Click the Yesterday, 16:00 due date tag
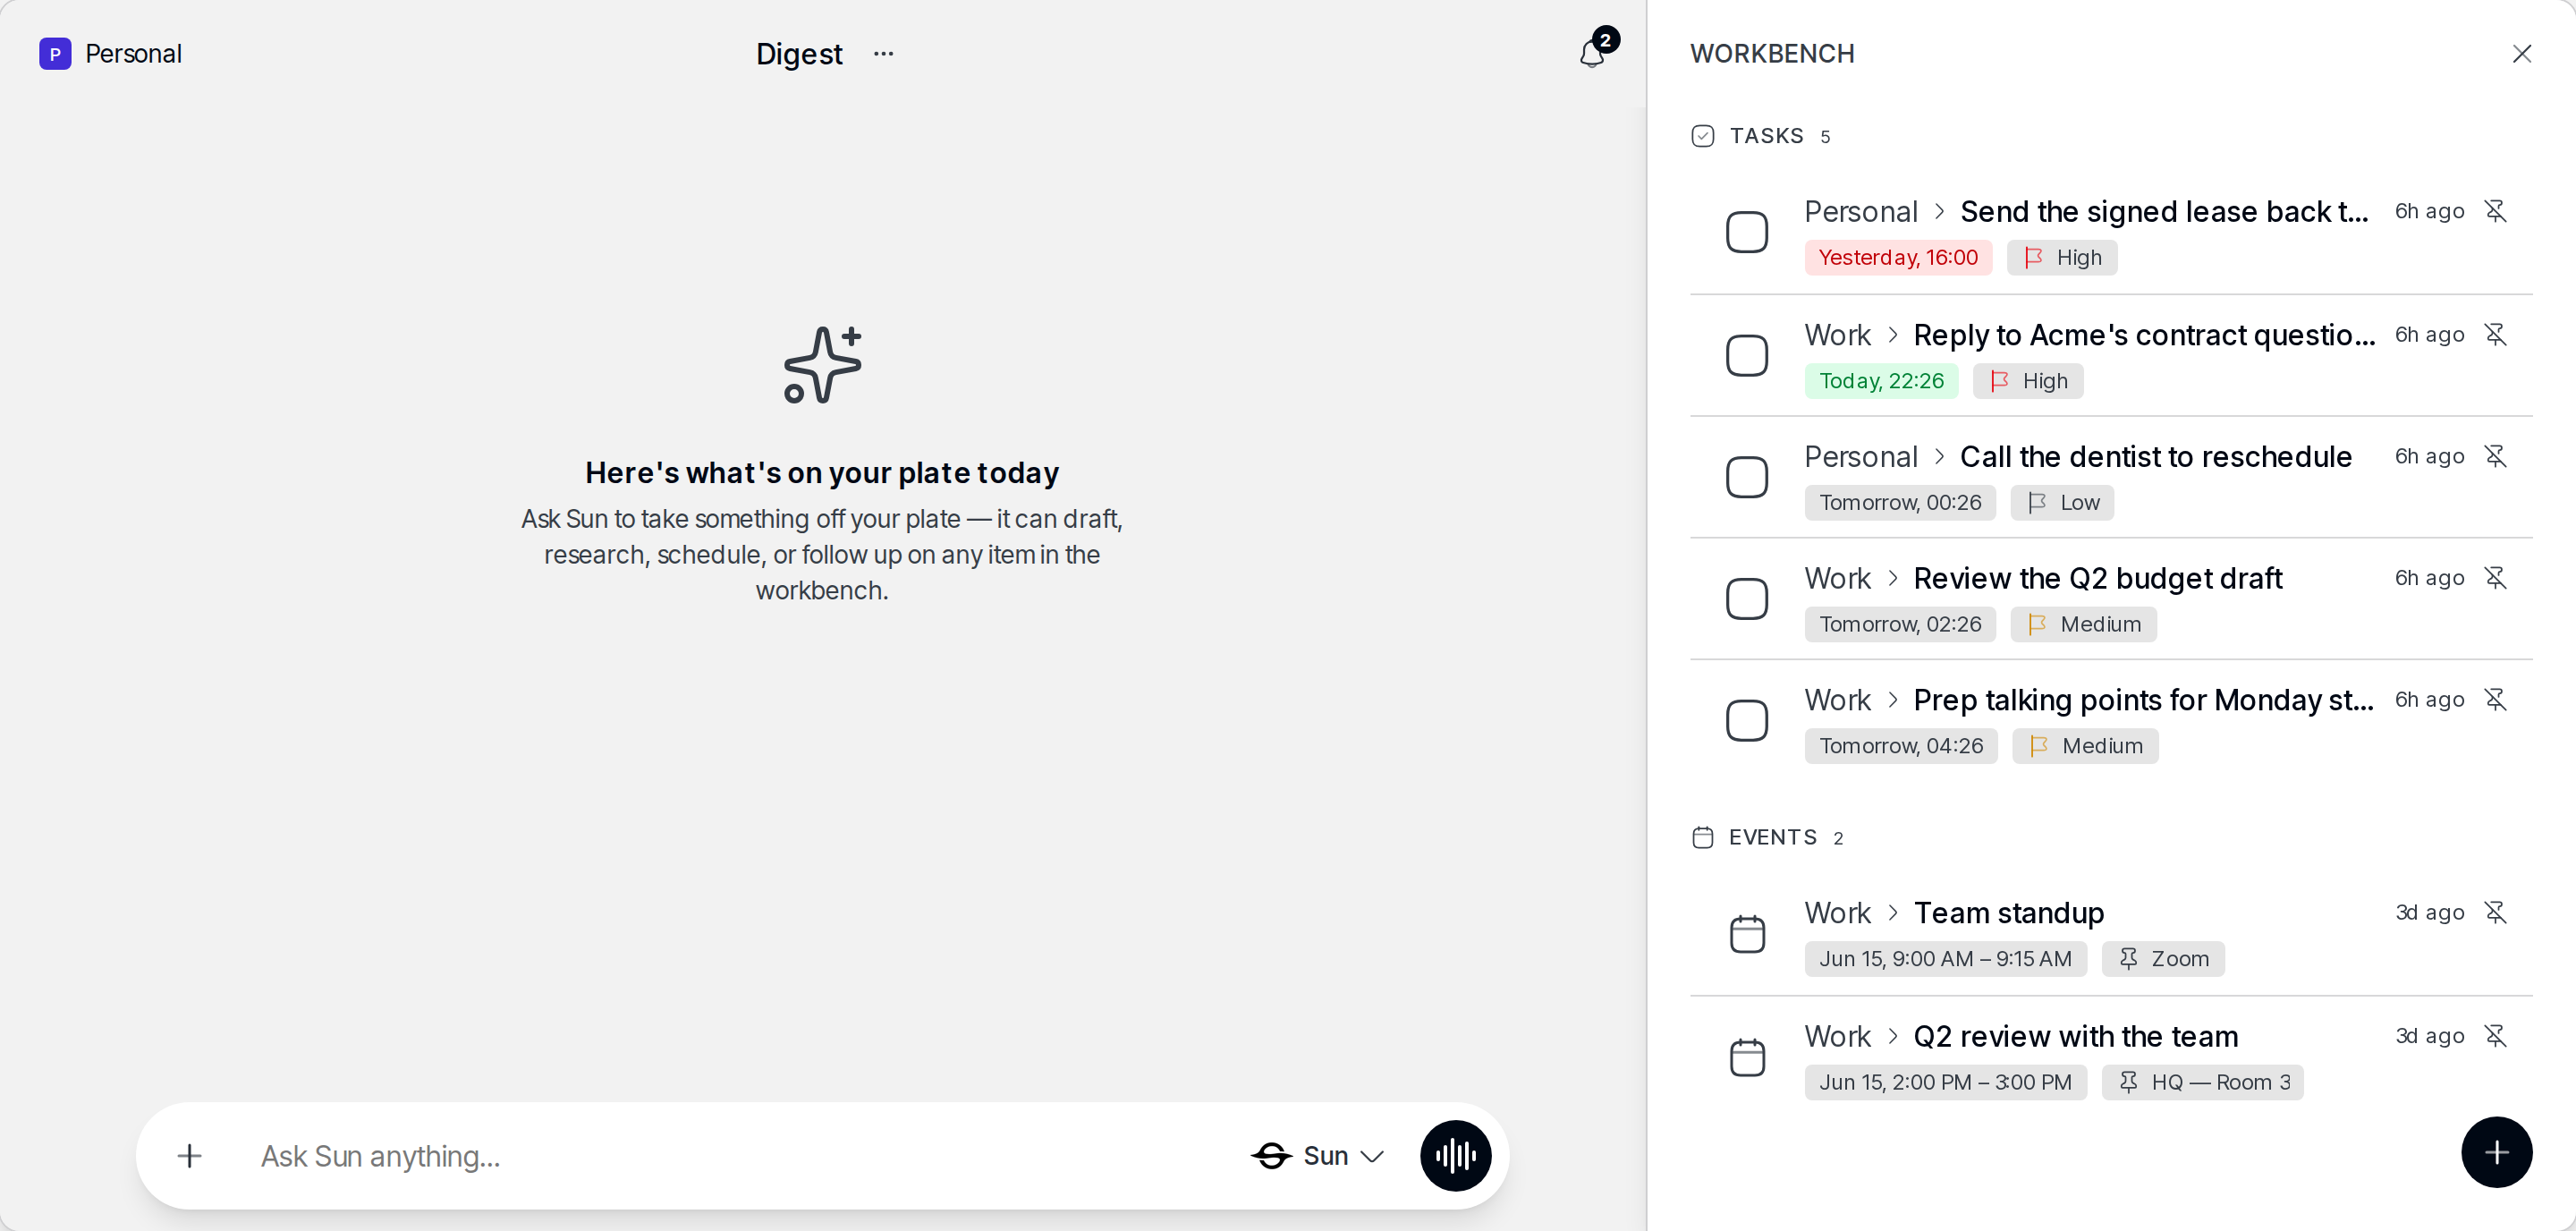This screenshot has width=2576, height=1231. pos(1897,257)
